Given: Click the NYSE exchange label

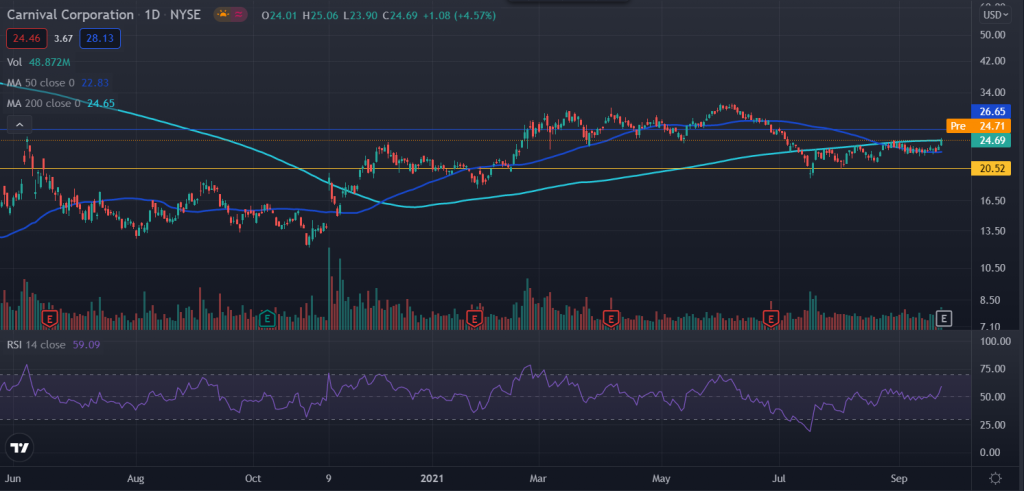Looking at the screenshot, I should (186, 15).
